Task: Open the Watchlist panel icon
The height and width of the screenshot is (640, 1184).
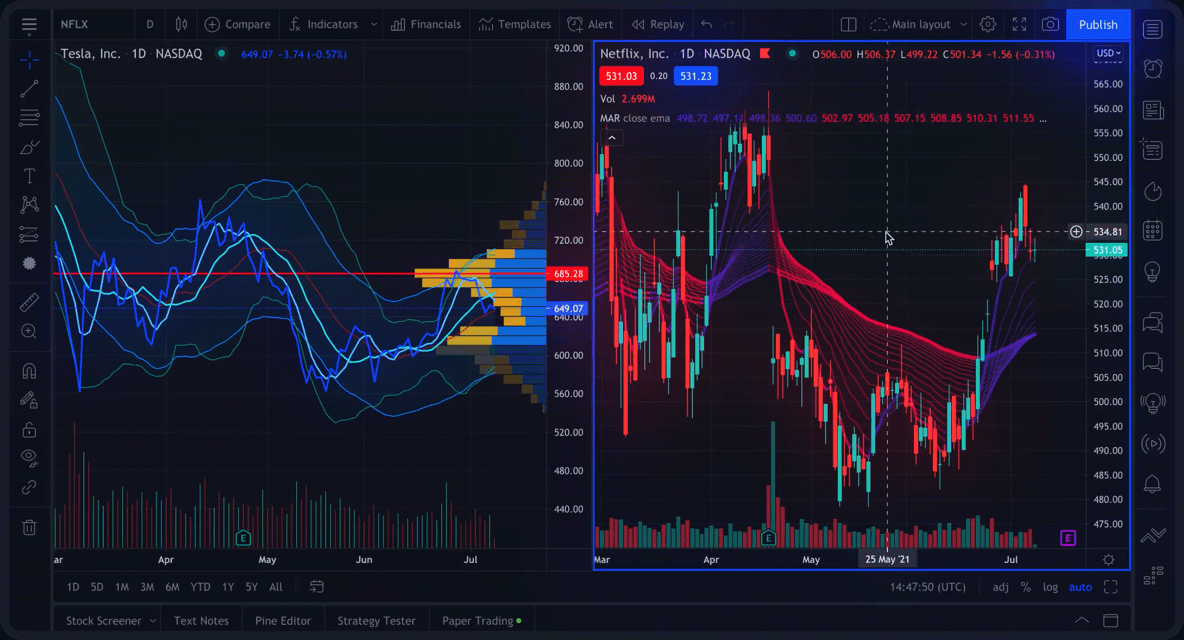Action: [1152, 29]
